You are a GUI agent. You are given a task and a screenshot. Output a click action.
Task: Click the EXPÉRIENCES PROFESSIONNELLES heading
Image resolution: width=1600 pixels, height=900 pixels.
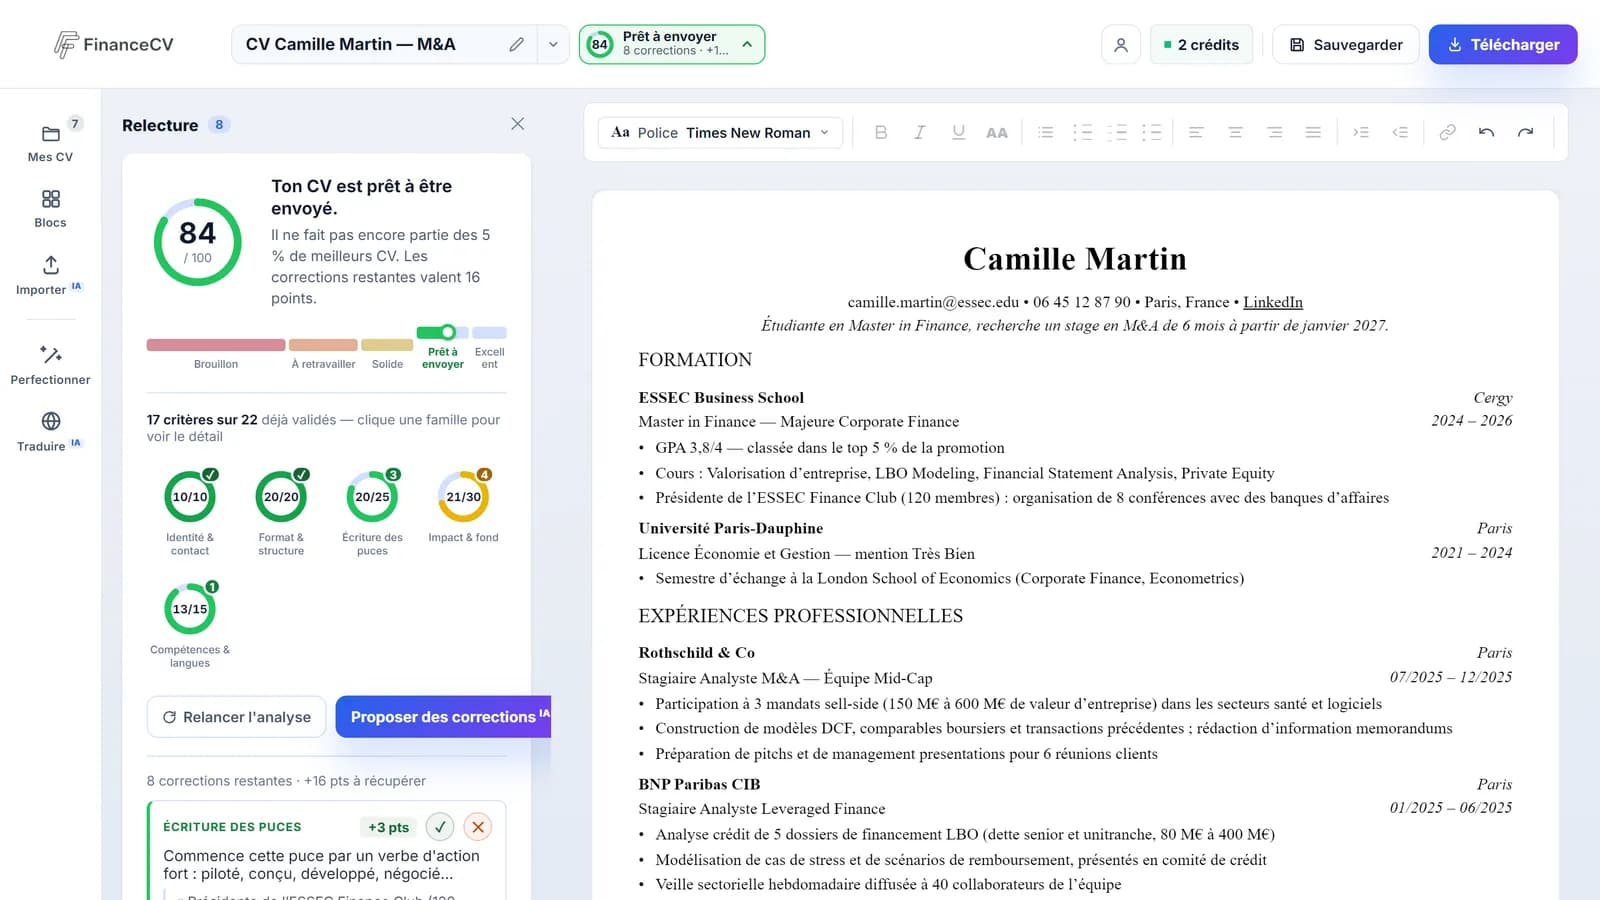801,616
